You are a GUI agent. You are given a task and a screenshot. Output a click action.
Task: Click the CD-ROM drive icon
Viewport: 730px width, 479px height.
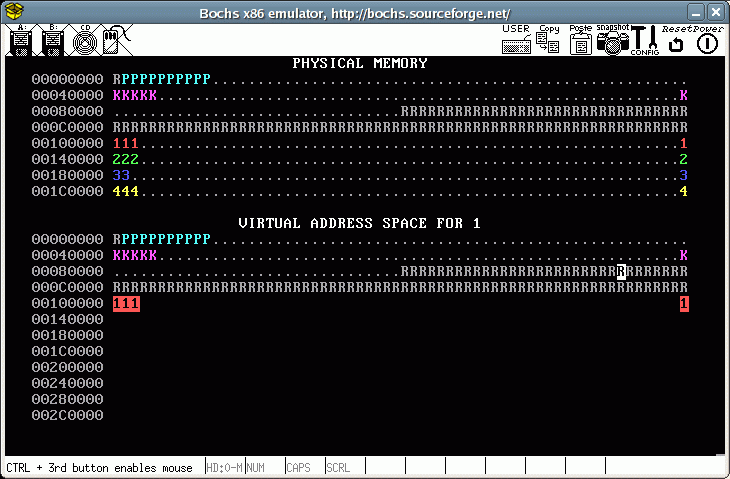pyautogui.click(x=85, y=40)
